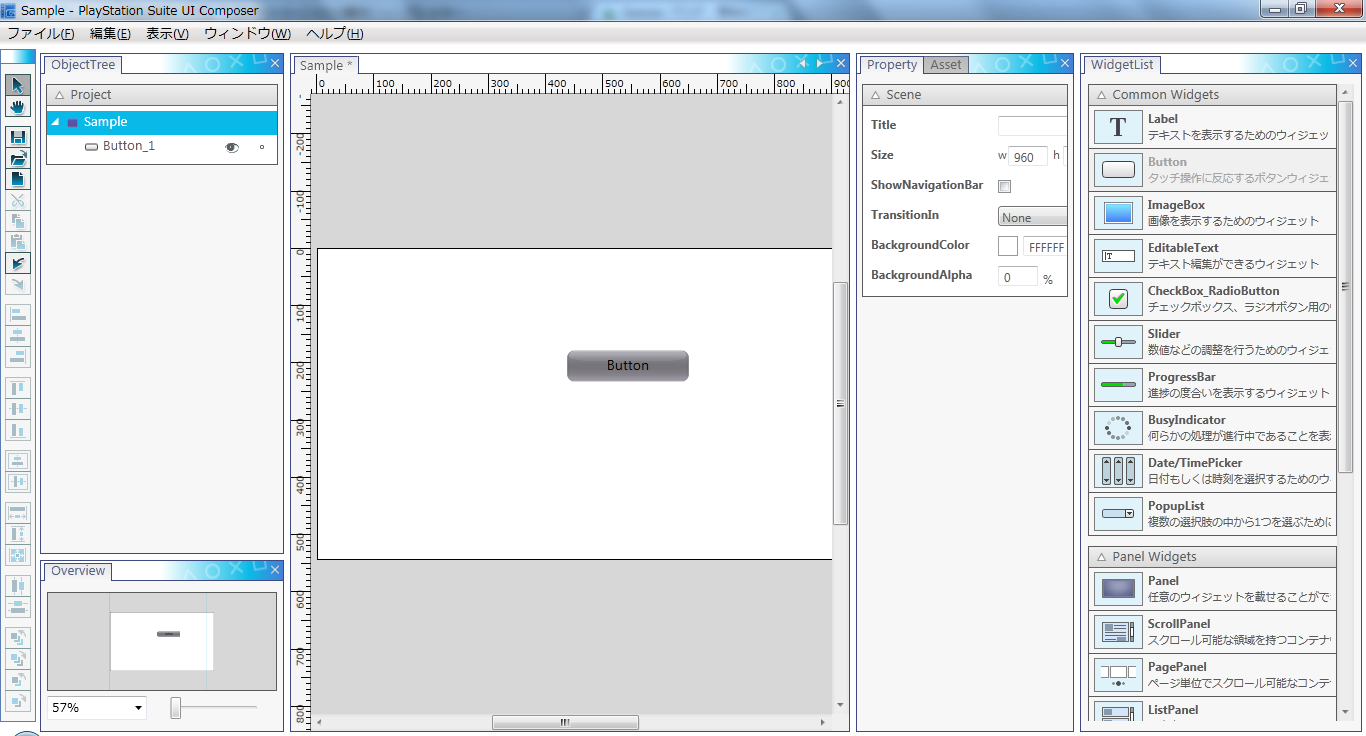Screen dimensions: 1366x736
Task: Enable the ShowNavigationBar checkbox
Action: pos(1005,186)
